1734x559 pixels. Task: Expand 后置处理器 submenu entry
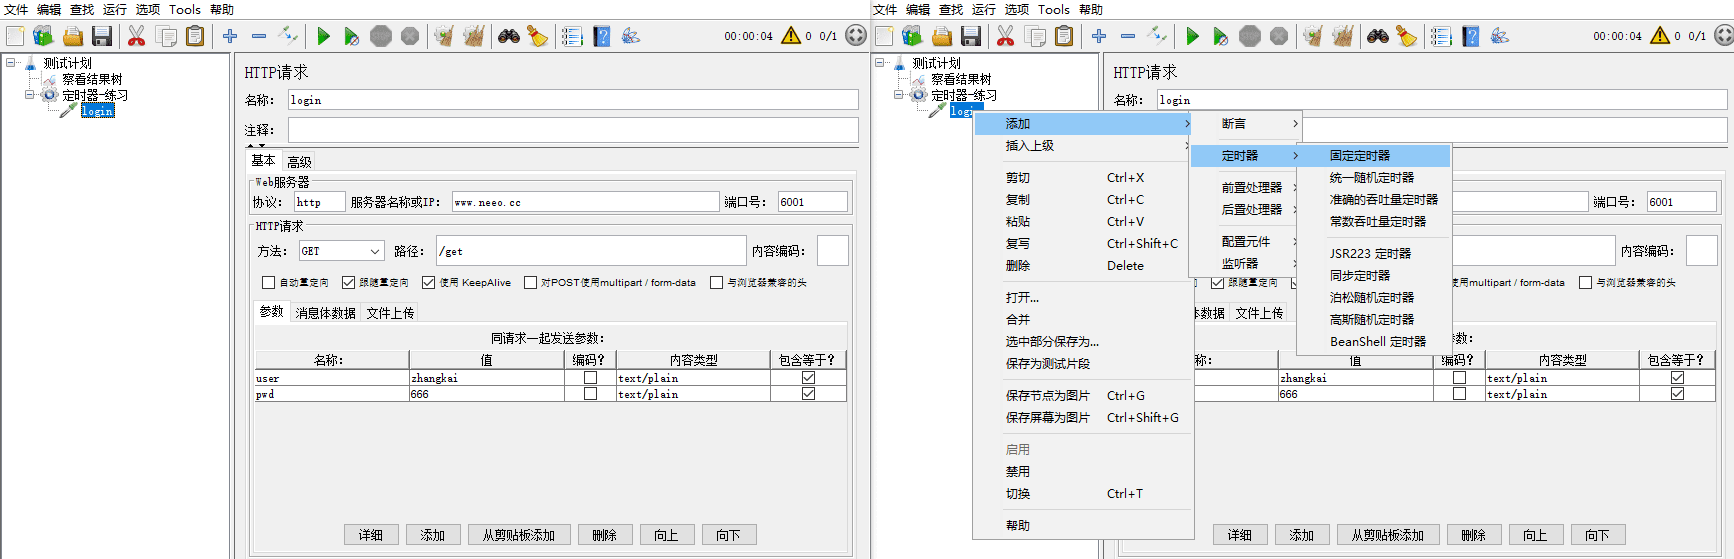(1246, 210)
